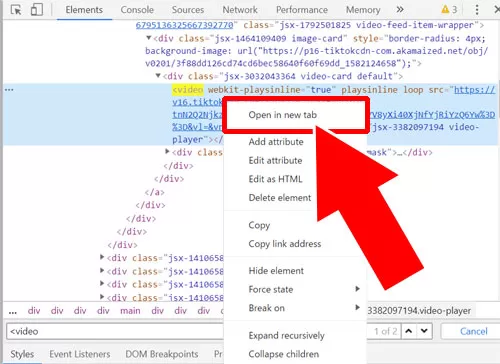Cancel the element search

tap(473, 331)
